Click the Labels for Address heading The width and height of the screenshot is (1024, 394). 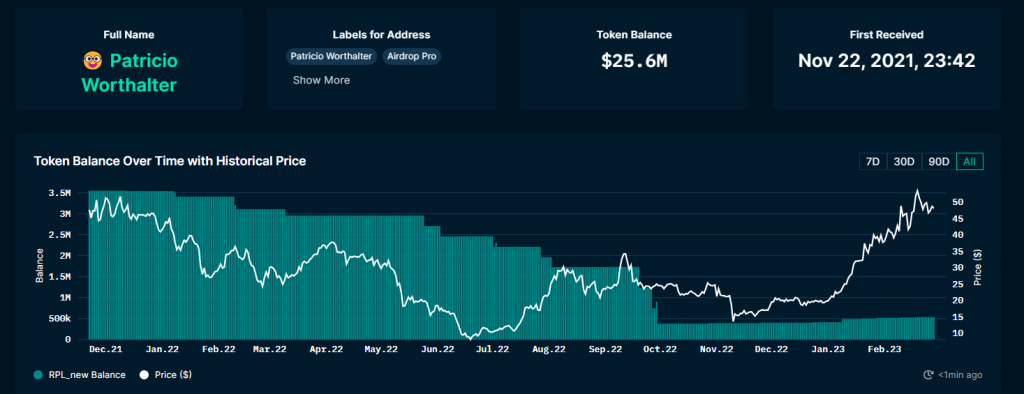point(381,35)
